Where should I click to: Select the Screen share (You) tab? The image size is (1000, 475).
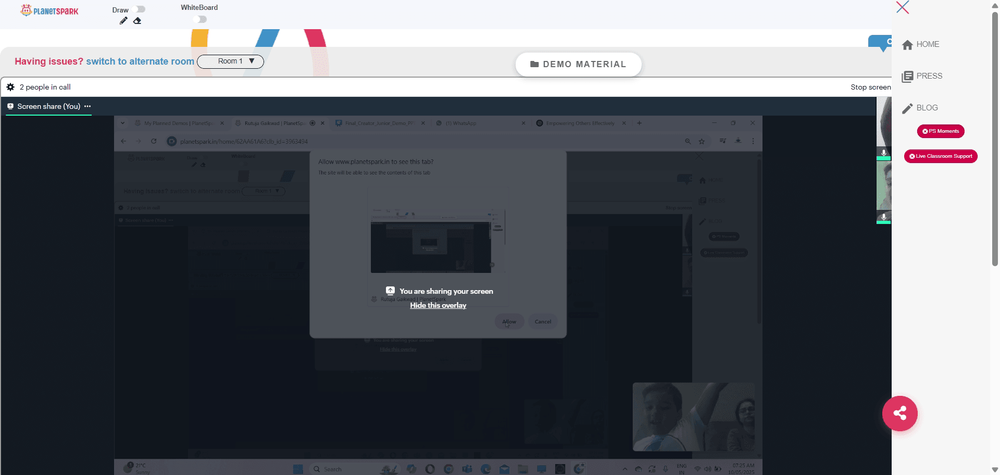(48, 106)
